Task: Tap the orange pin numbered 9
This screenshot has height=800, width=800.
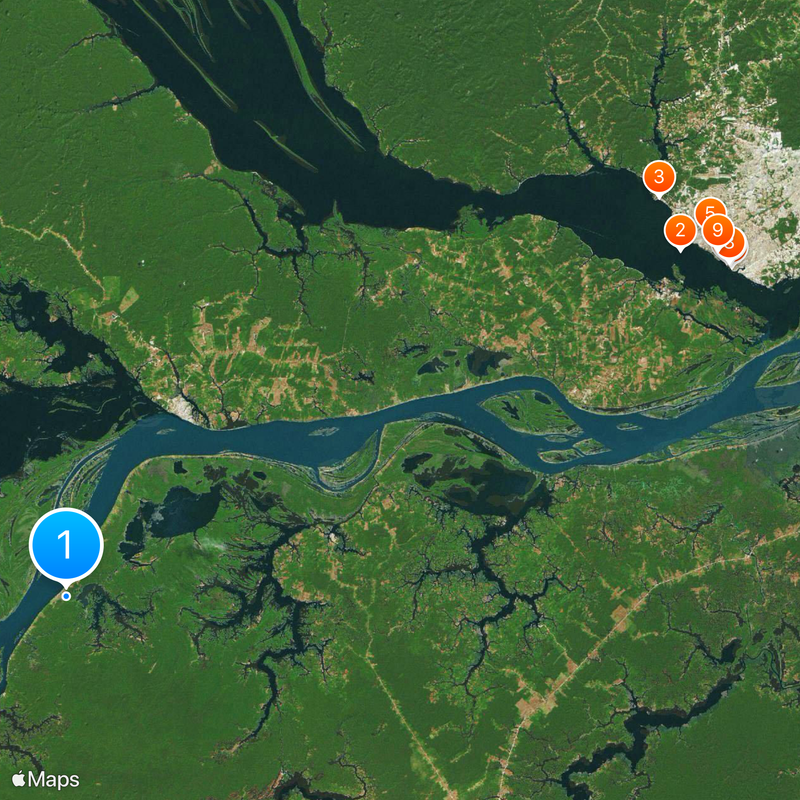Action: (x=717, y=231)
